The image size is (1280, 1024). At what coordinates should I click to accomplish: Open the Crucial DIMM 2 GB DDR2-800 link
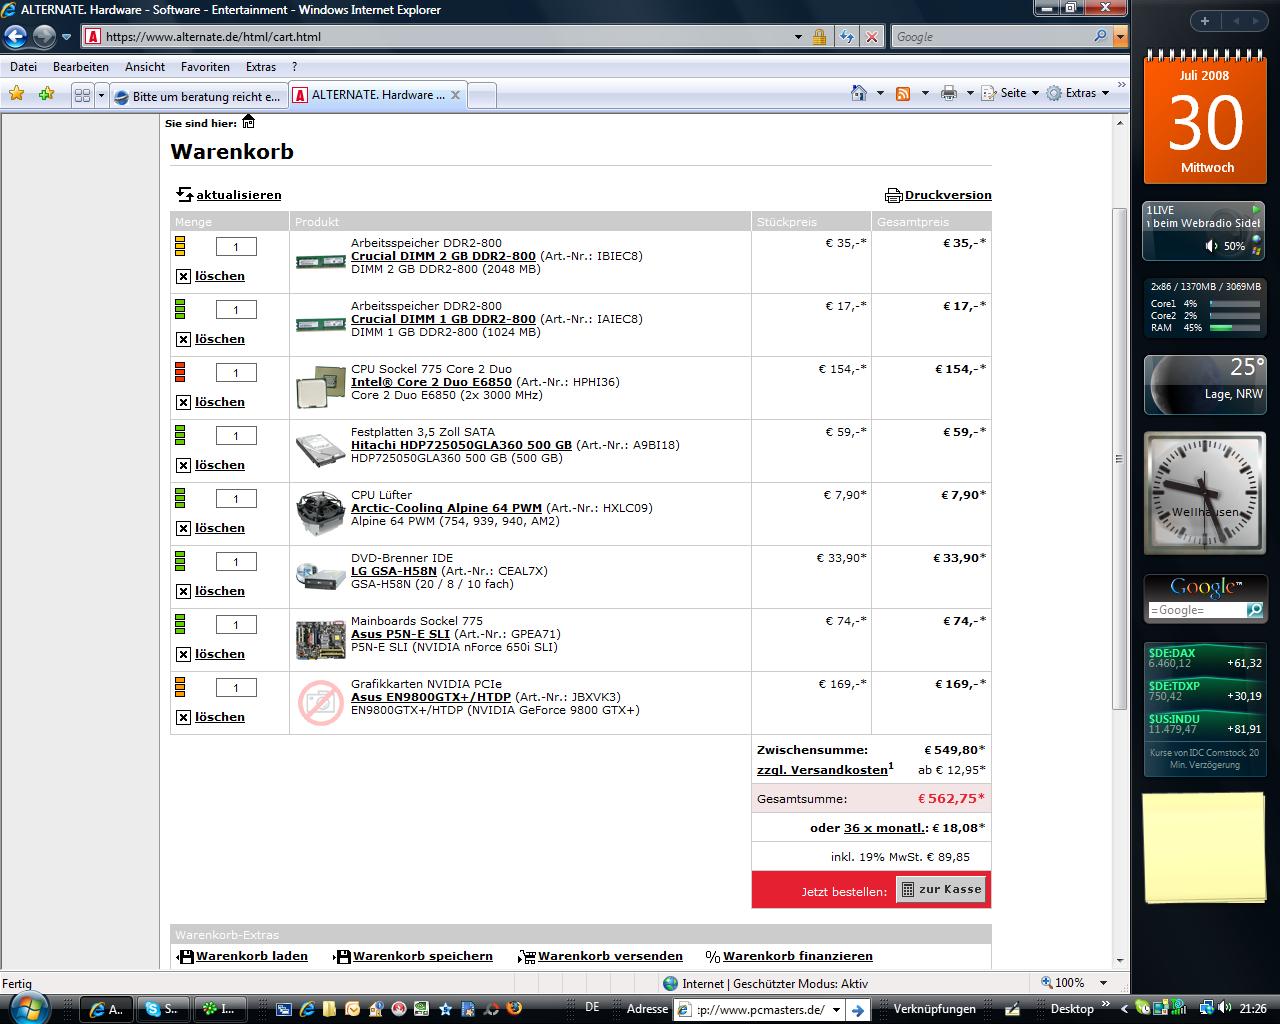tap(443, 256)
